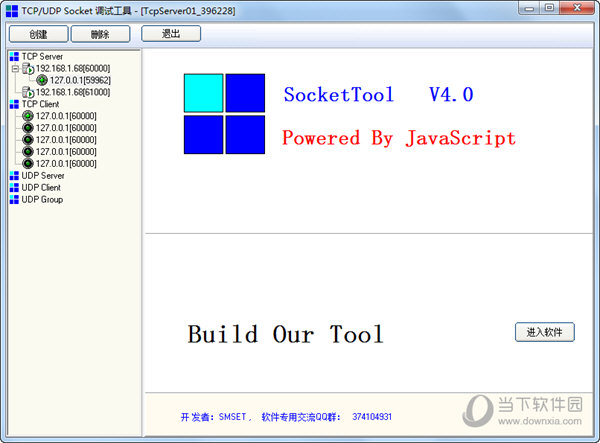
Task: Select the UDP Server tree label
Action: (43, 176)
